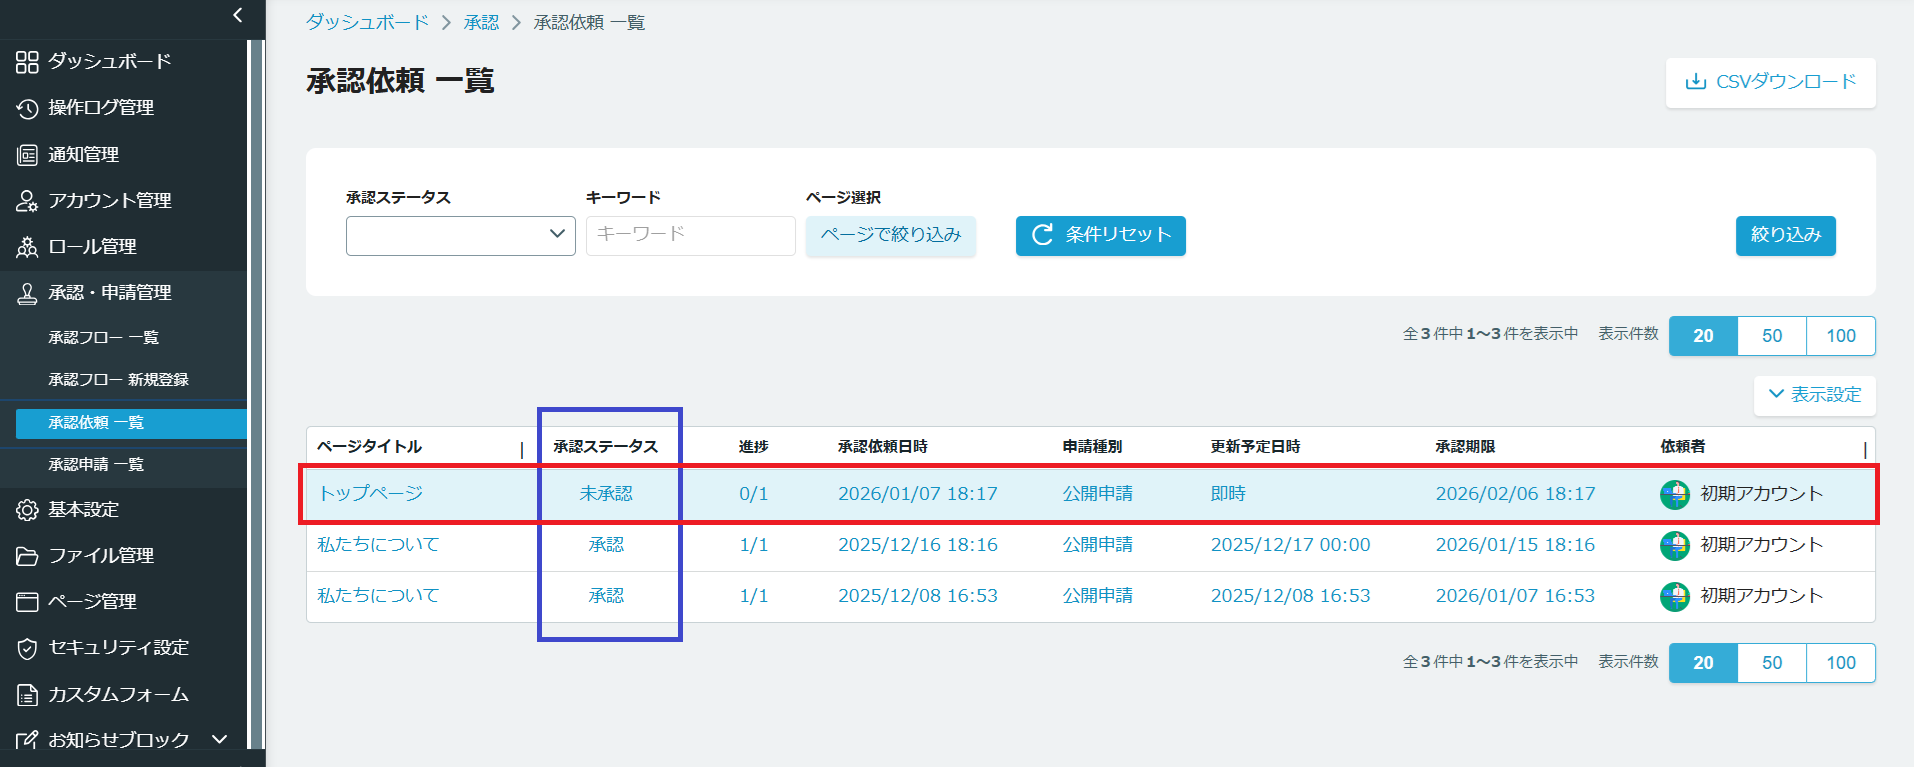Set bottom display count to 20
This screenshot has width=1915, height=767.
click(x=1703, y=663)
